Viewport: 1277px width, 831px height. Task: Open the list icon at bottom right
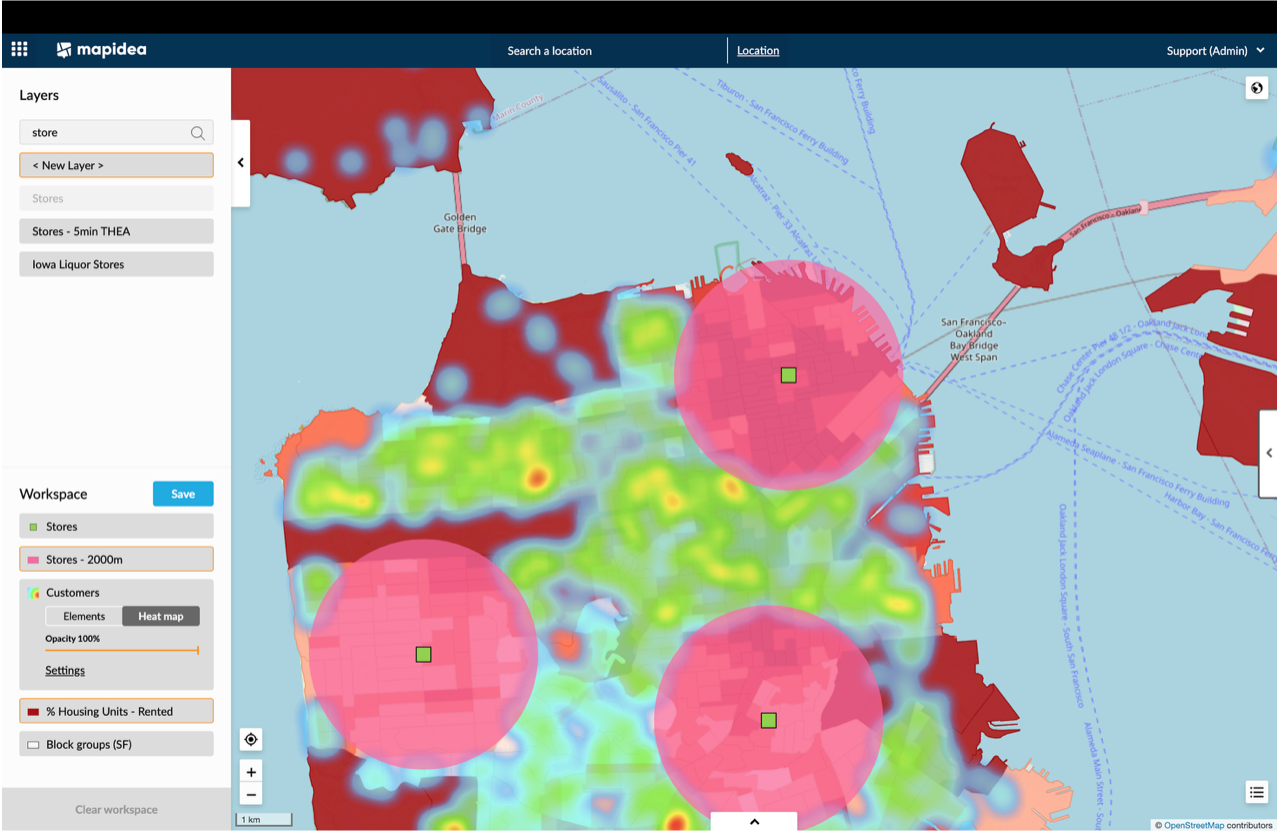(1256, 791)
